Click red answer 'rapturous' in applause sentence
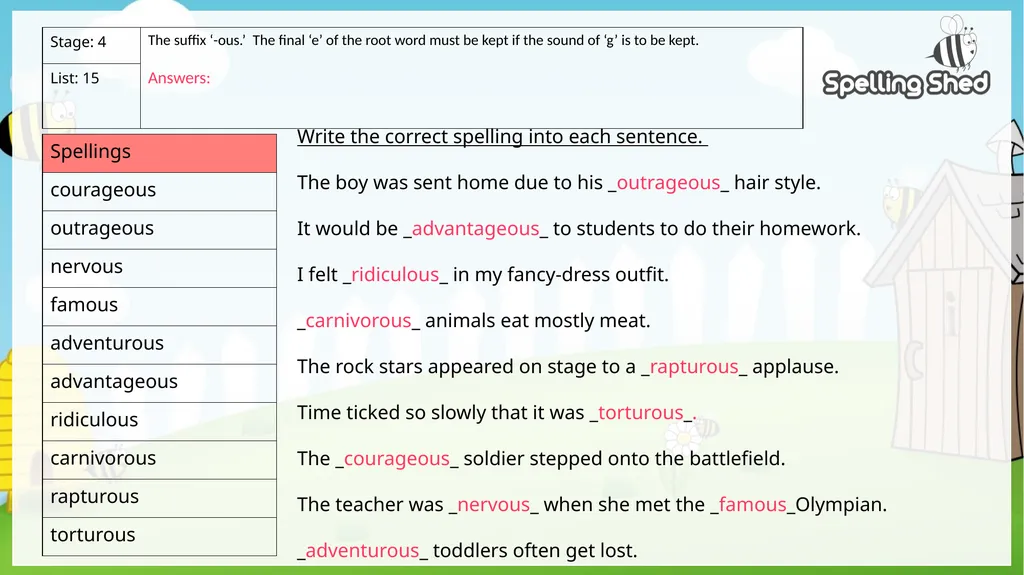The image size is (1024, 575). point(694,367)
